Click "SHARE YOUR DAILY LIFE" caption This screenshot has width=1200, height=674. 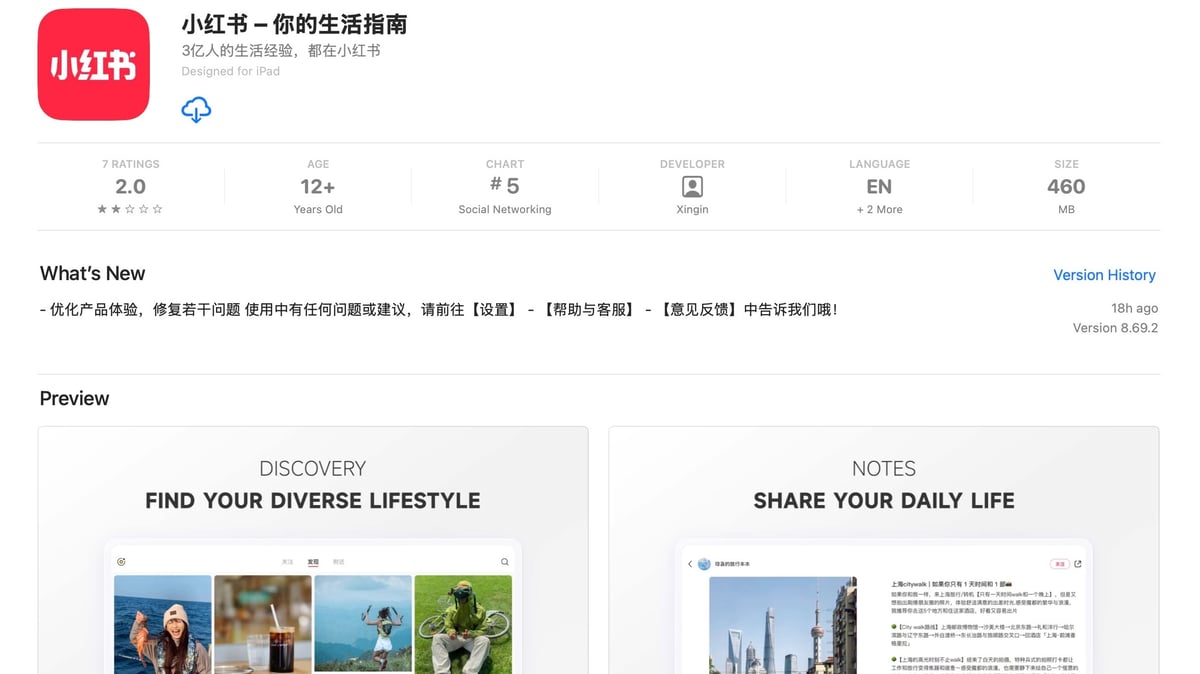(884, 501)
